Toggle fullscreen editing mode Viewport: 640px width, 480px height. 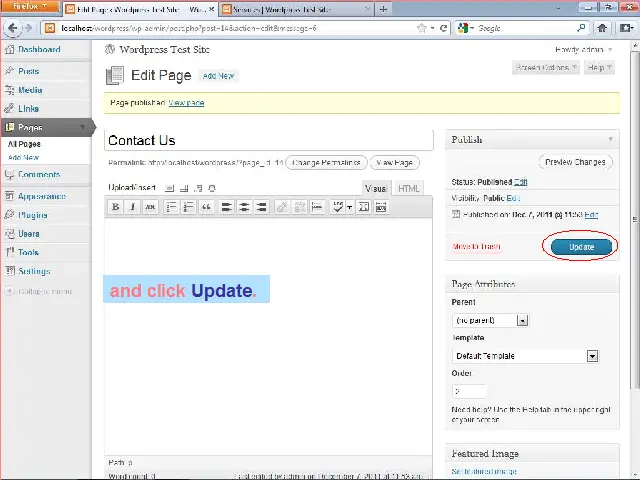click(363, 207)
